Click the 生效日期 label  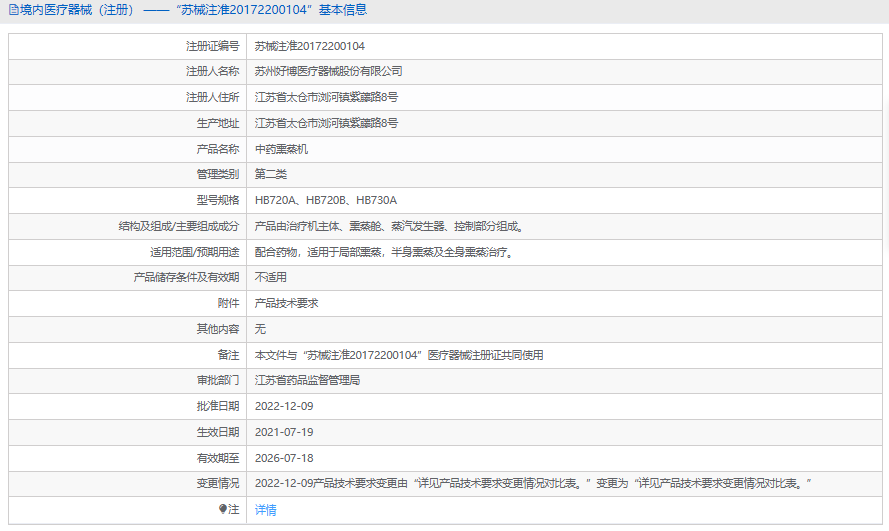218,432
